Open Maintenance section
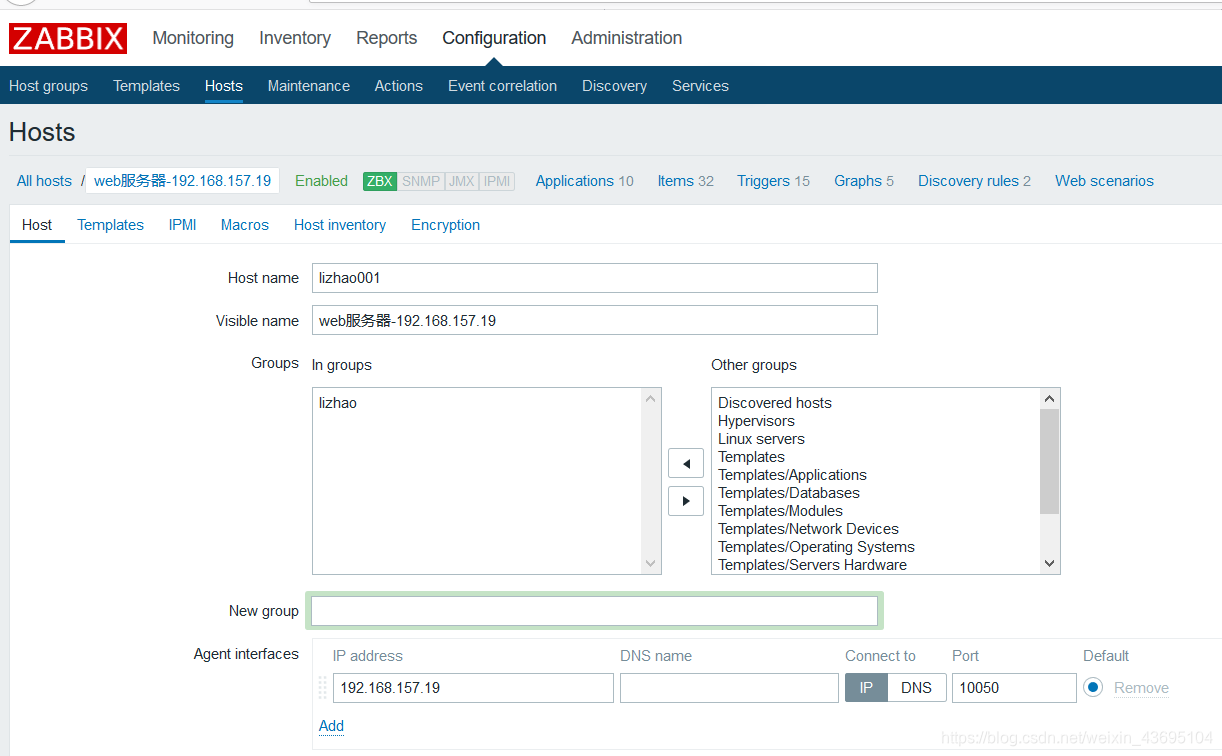Image resolution: width=1222 pixels, height=756 pixels. 309,86
